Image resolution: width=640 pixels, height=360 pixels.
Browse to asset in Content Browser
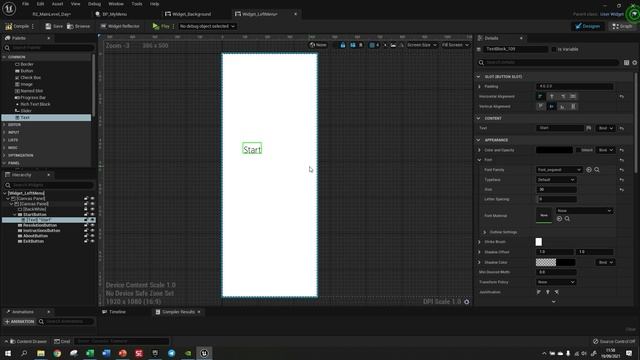[78, 26]
